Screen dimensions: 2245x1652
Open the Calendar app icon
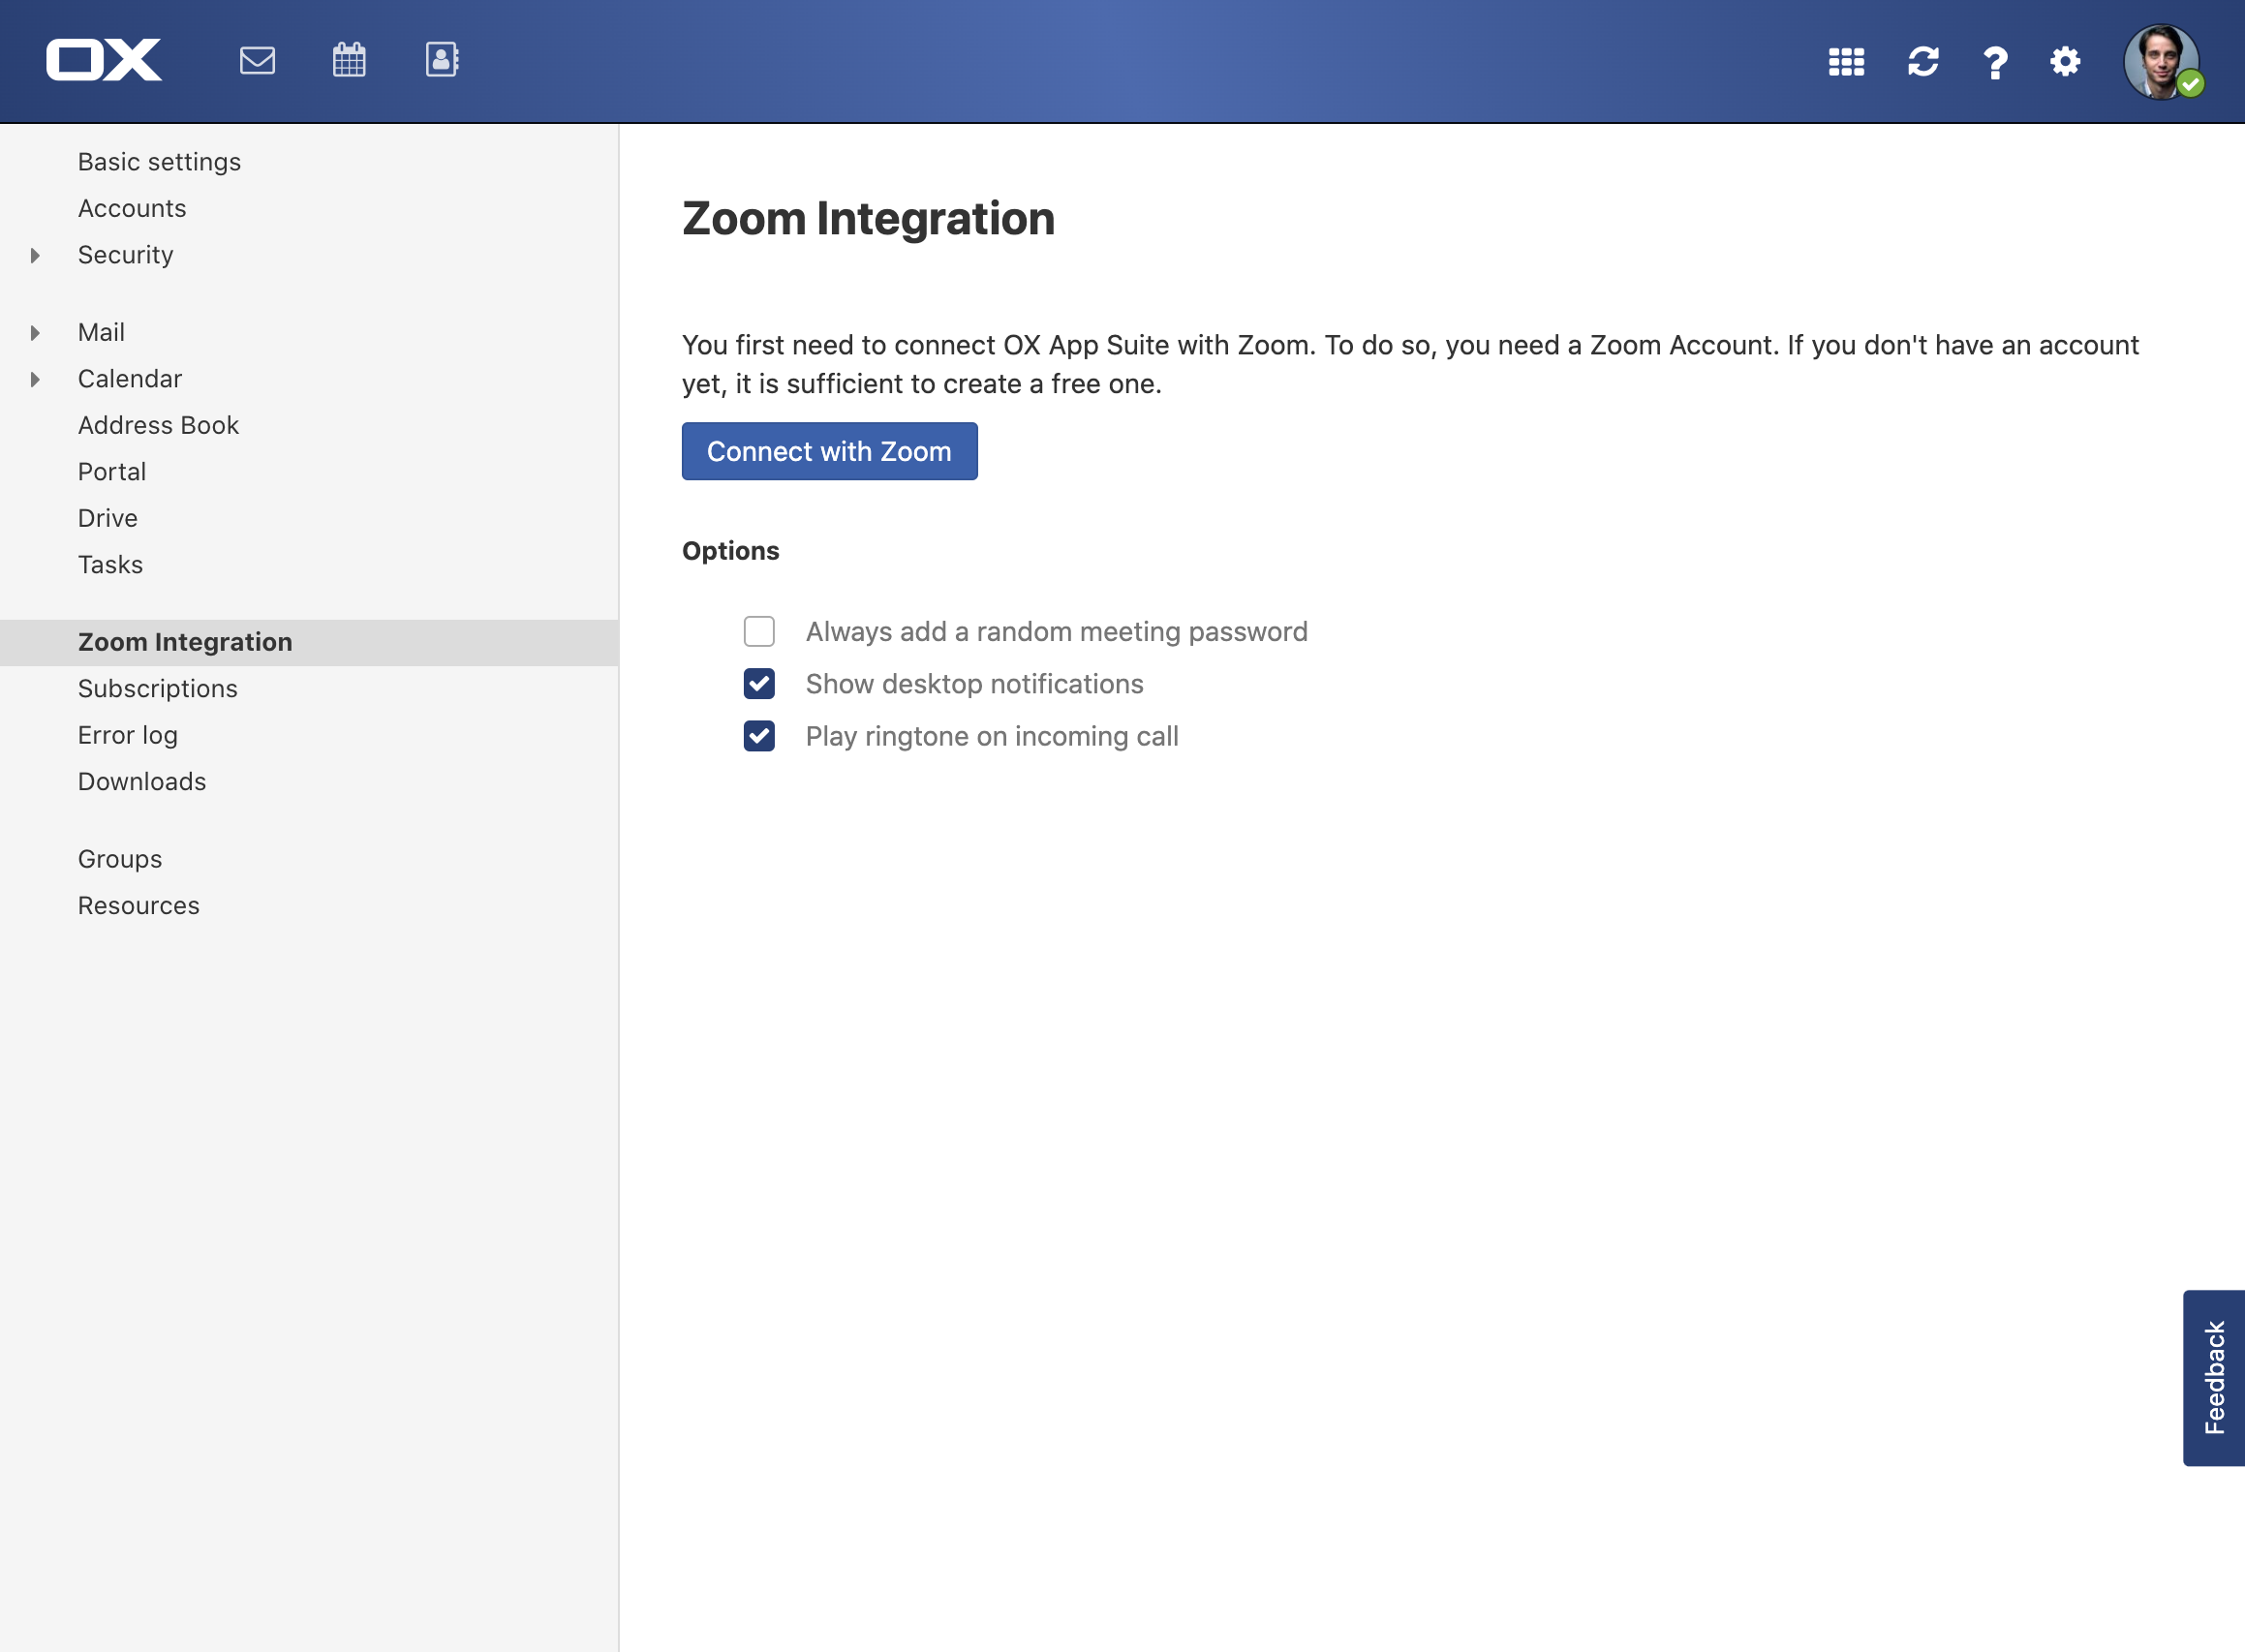click(349, 61)
